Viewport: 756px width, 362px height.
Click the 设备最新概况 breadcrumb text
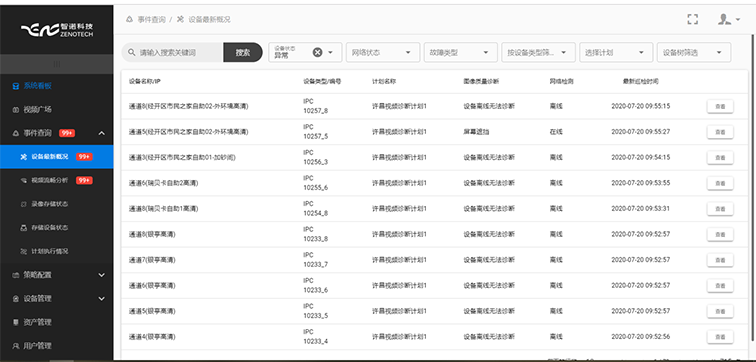(209, 19)
